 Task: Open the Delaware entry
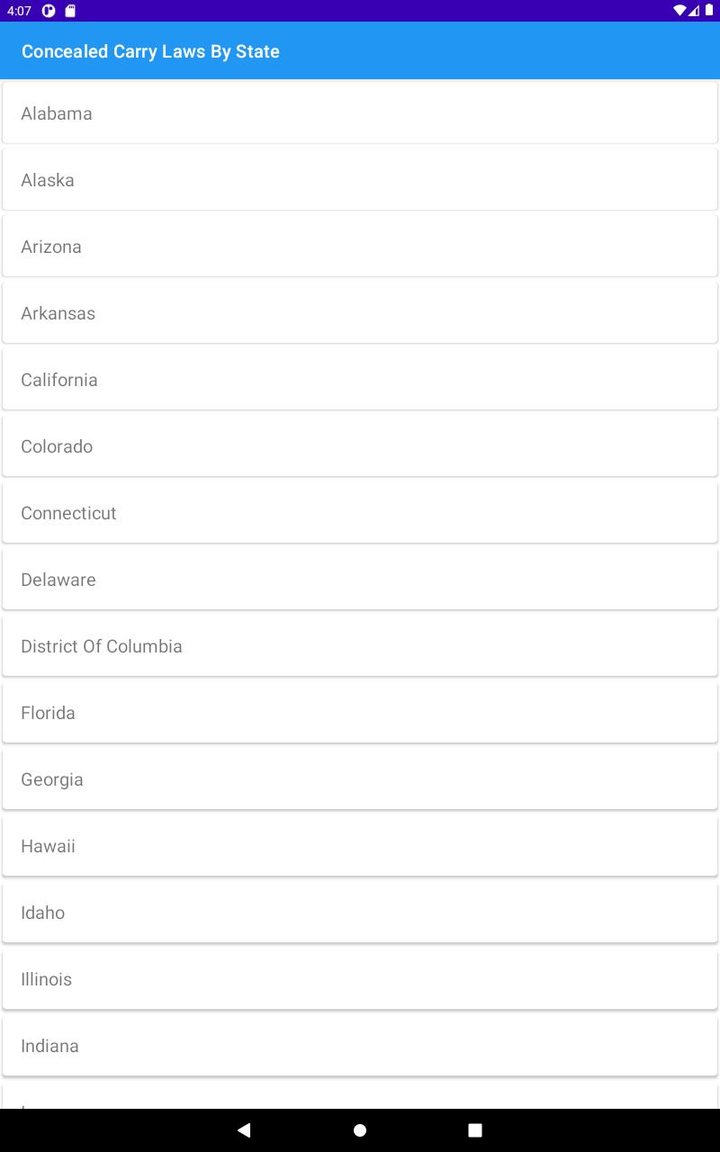point(360,579)
